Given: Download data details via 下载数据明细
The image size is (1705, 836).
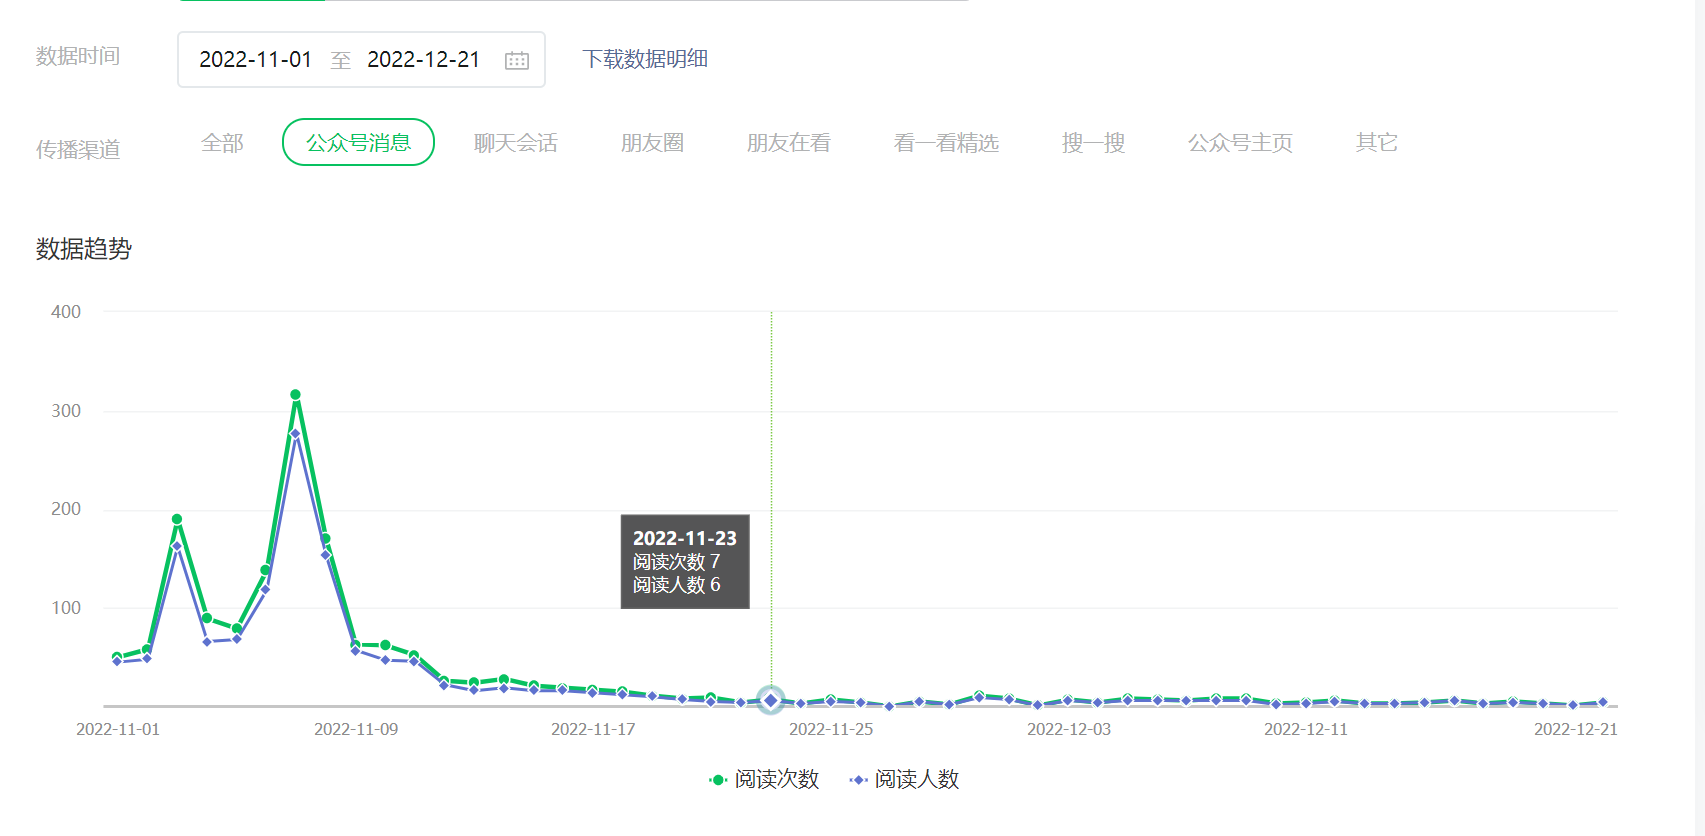Looking at the screenshot, I should (x=645, y=59).
